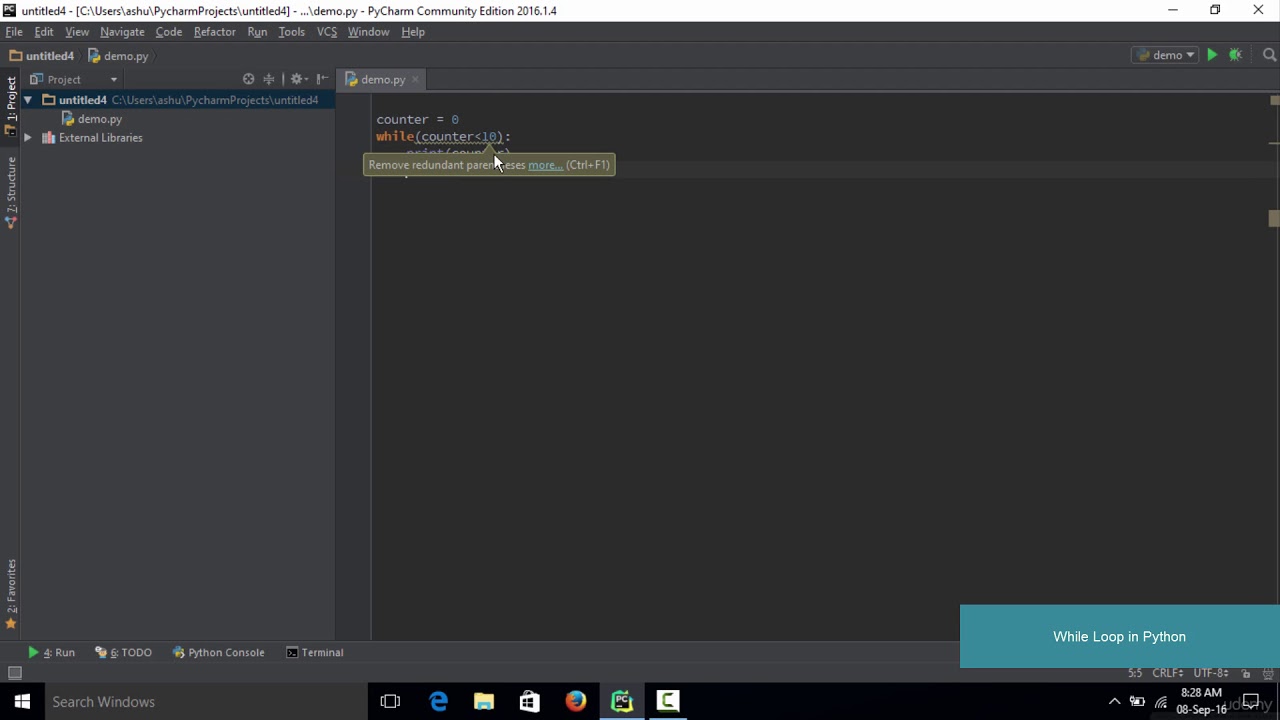Open the Python Console tool window
Viewport: 1280px width, 720px height.
point(218,652)
